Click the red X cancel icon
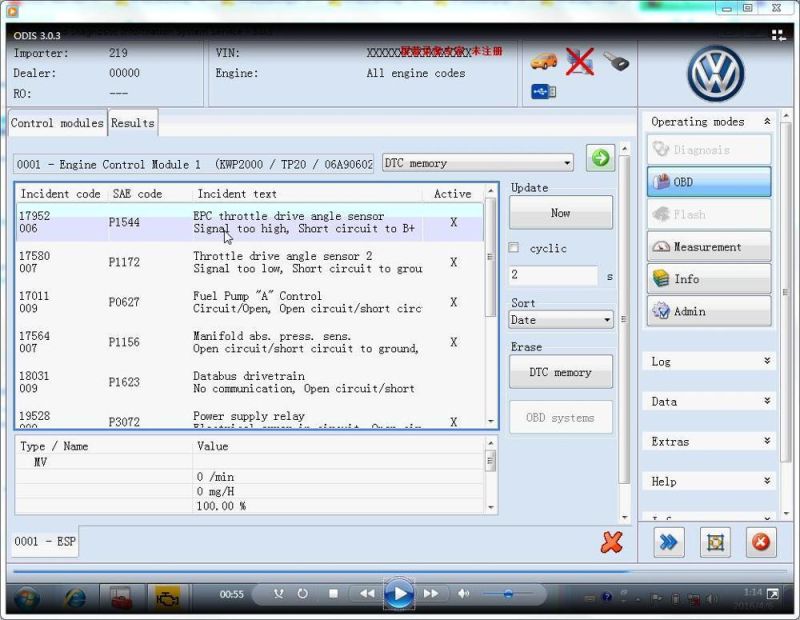 point(611,542)
